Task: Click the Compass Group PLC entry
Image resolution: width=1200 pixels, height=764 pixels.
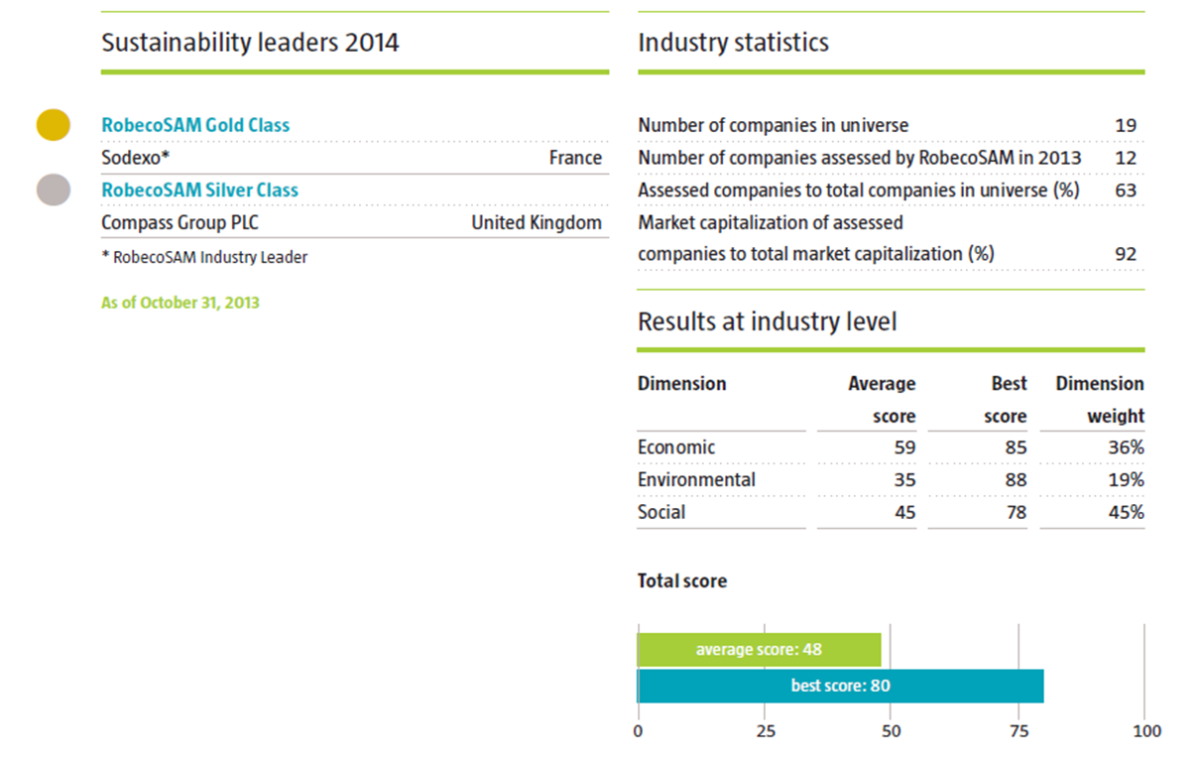Action: (x=180, y=222)
